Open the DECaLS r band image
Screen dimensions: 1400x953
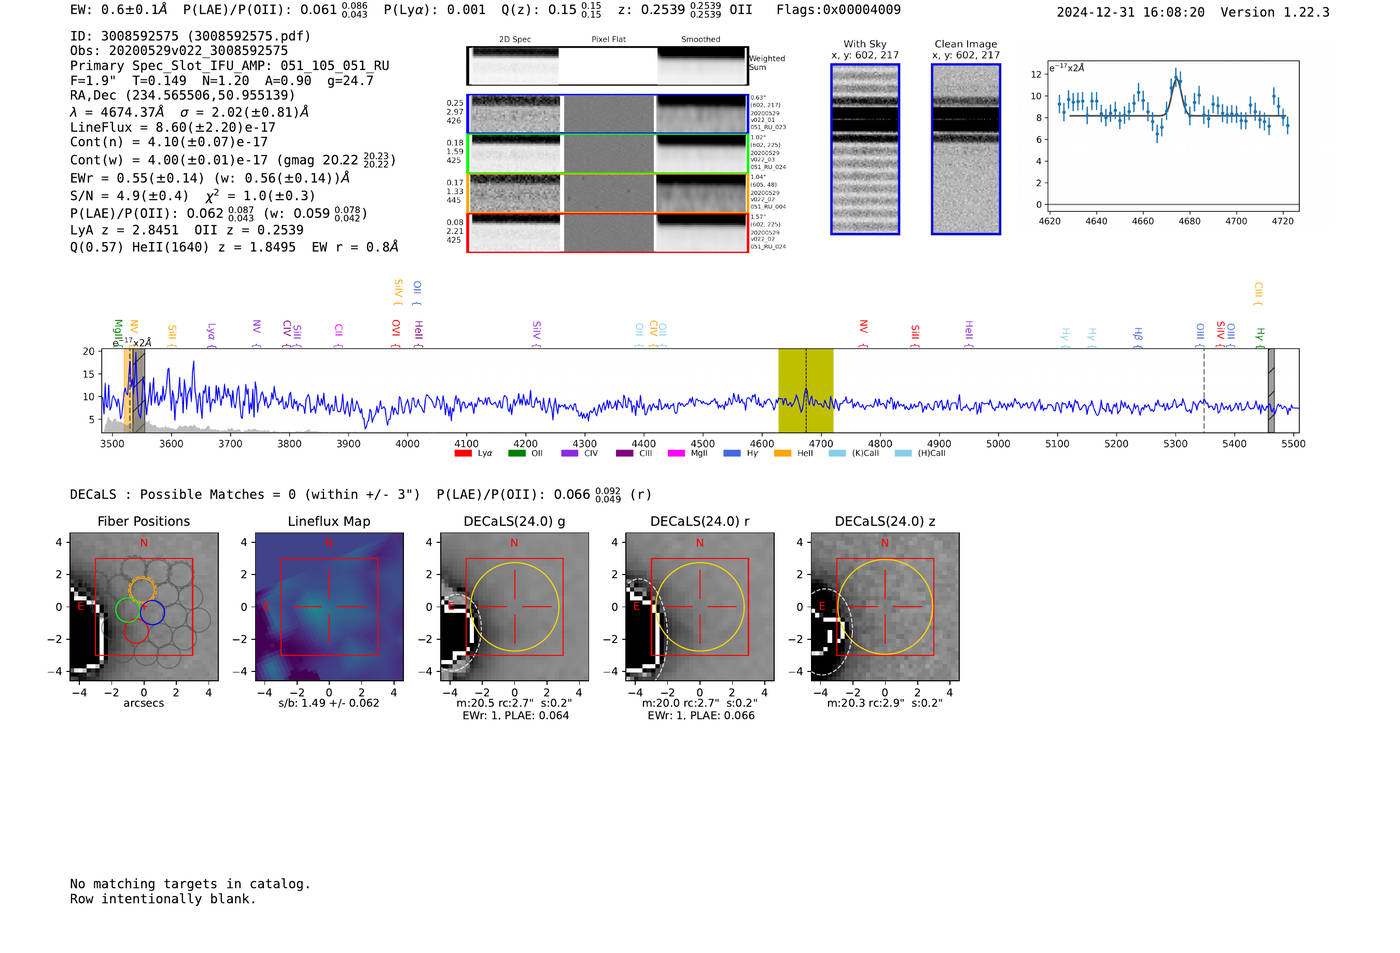click(699, 608)
